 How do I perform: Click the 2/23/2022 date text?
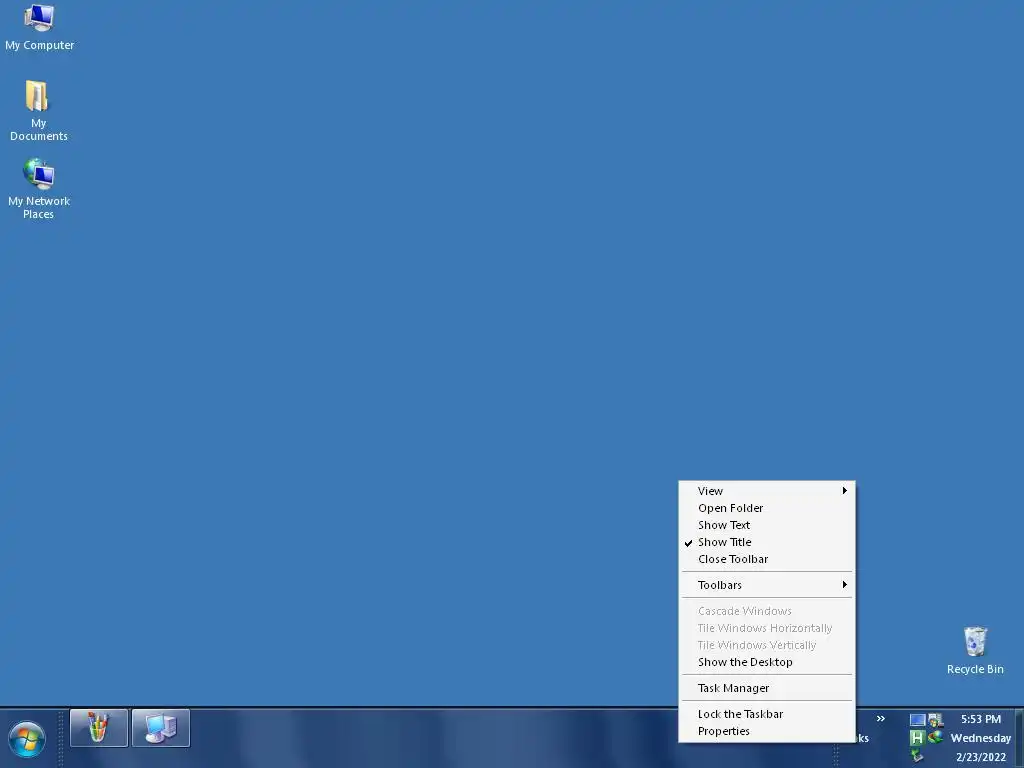pyautogui.click(x=980, y=758)
